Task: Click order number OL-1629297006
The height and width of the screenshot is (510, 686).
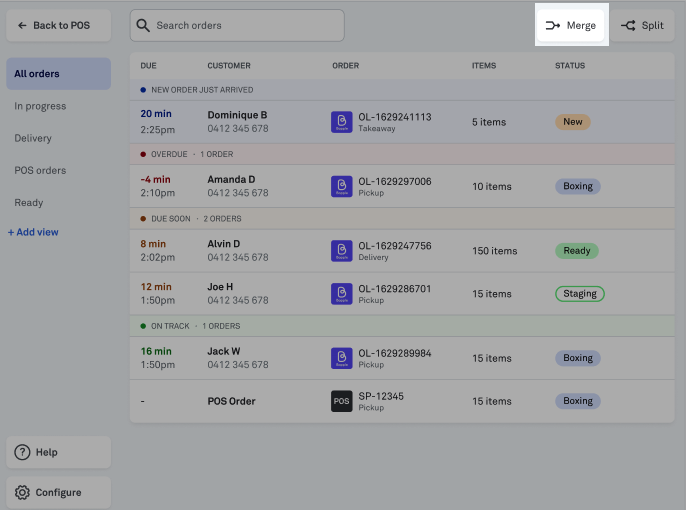Action: 395,181
